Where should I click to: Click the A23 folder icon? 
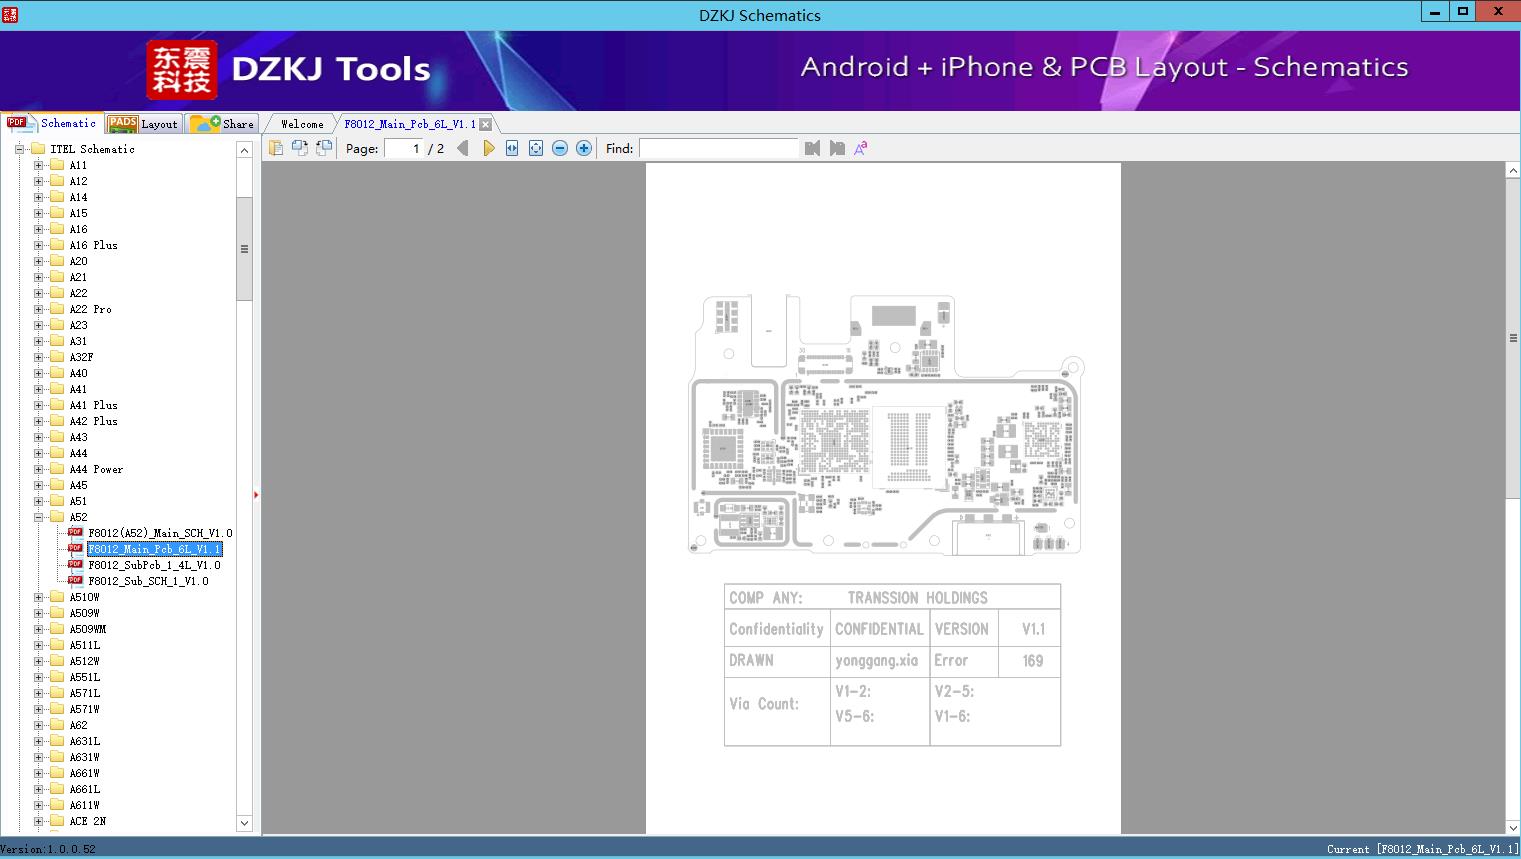click(57, 325)
